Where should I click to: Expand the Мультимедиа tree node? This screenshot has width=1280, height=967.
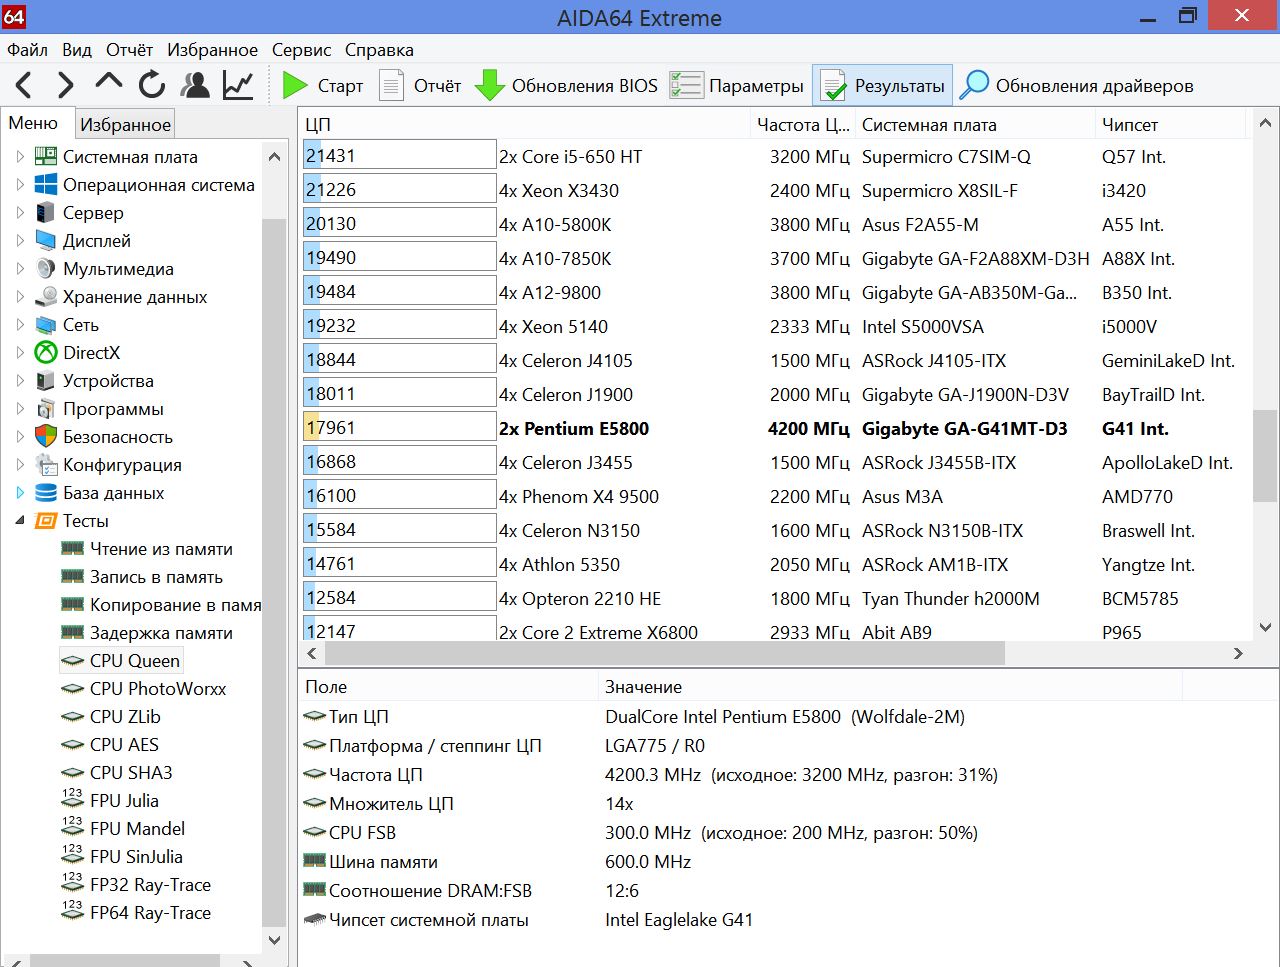(x=20, y=269)
